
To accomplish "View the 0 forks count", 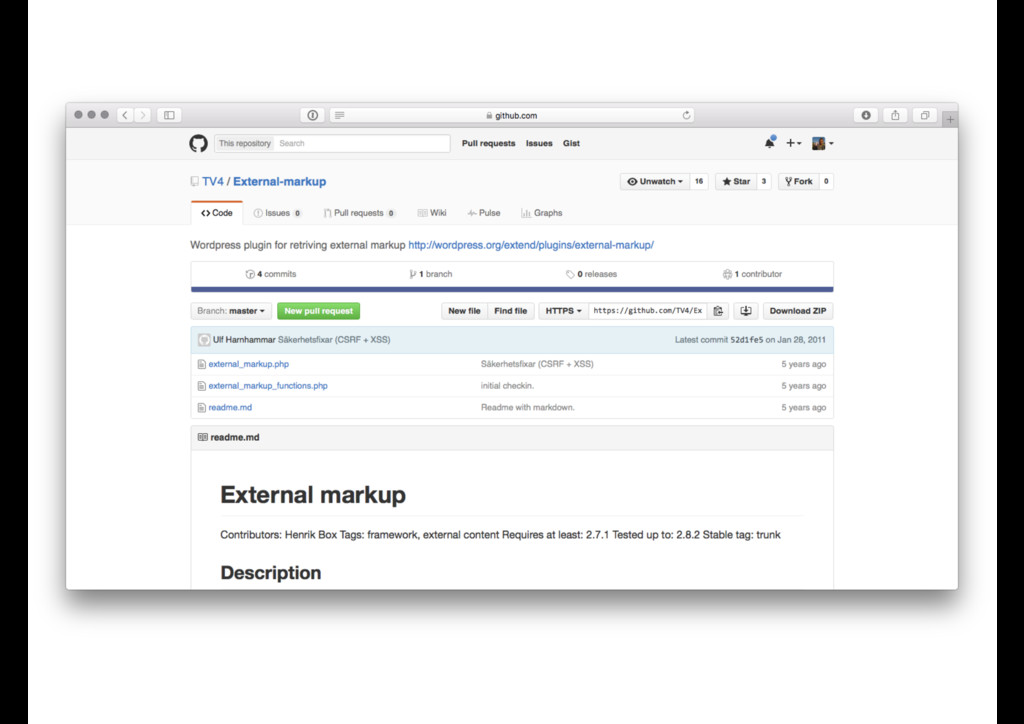I will tap(826, 181).
